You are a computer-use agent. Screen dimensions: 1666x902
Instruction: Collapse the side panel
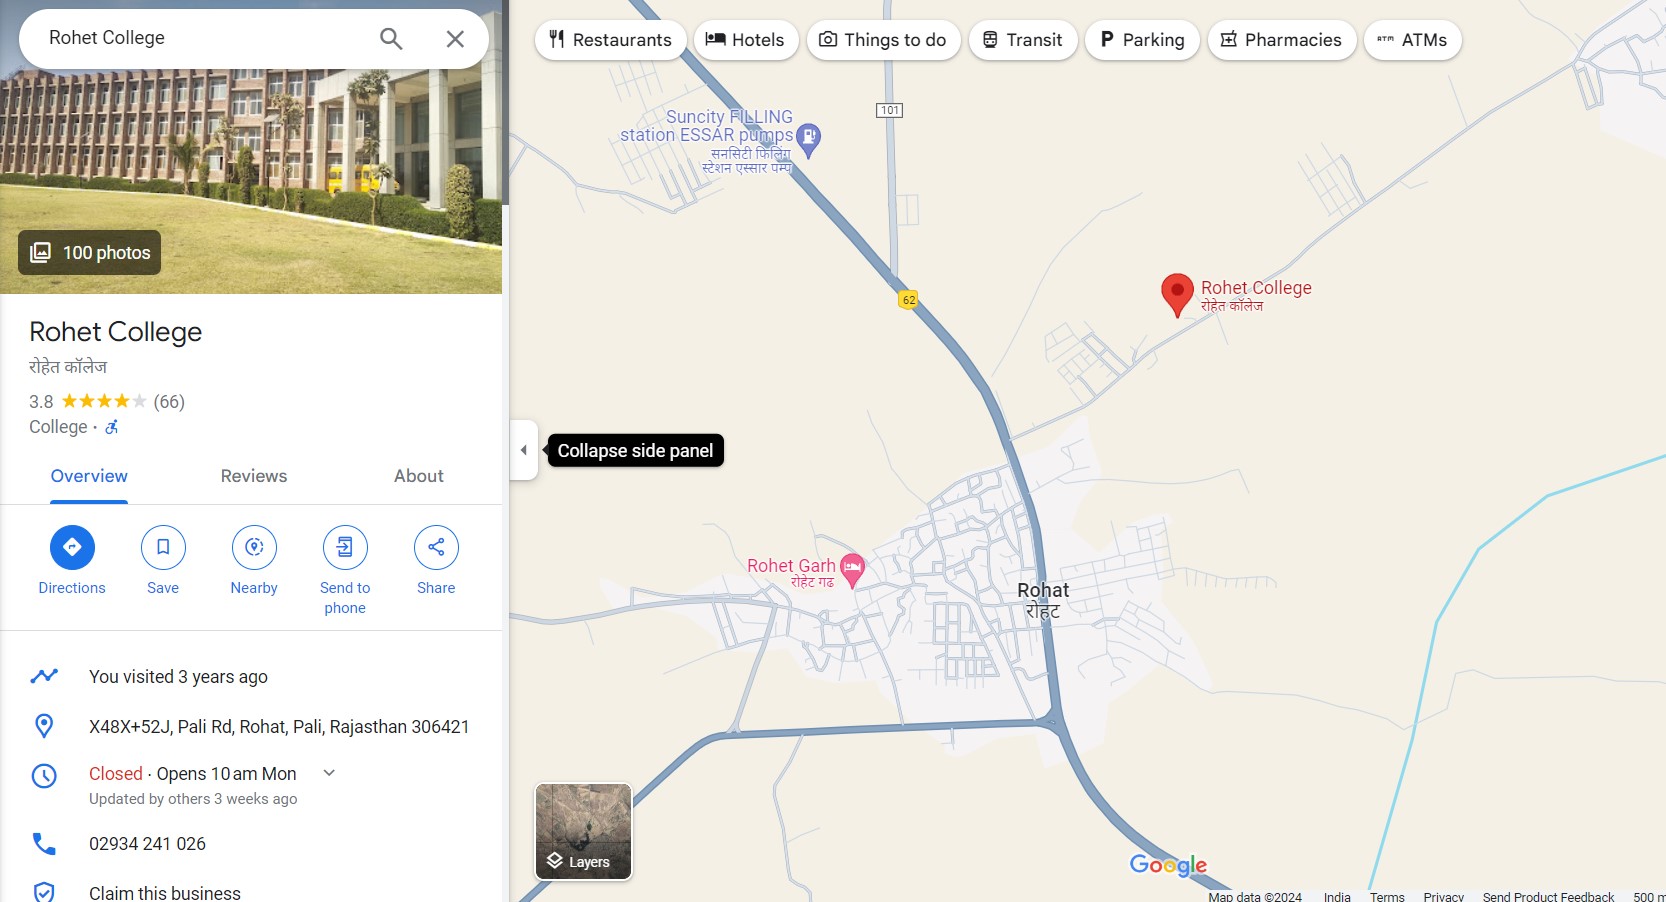coord(524,450)
